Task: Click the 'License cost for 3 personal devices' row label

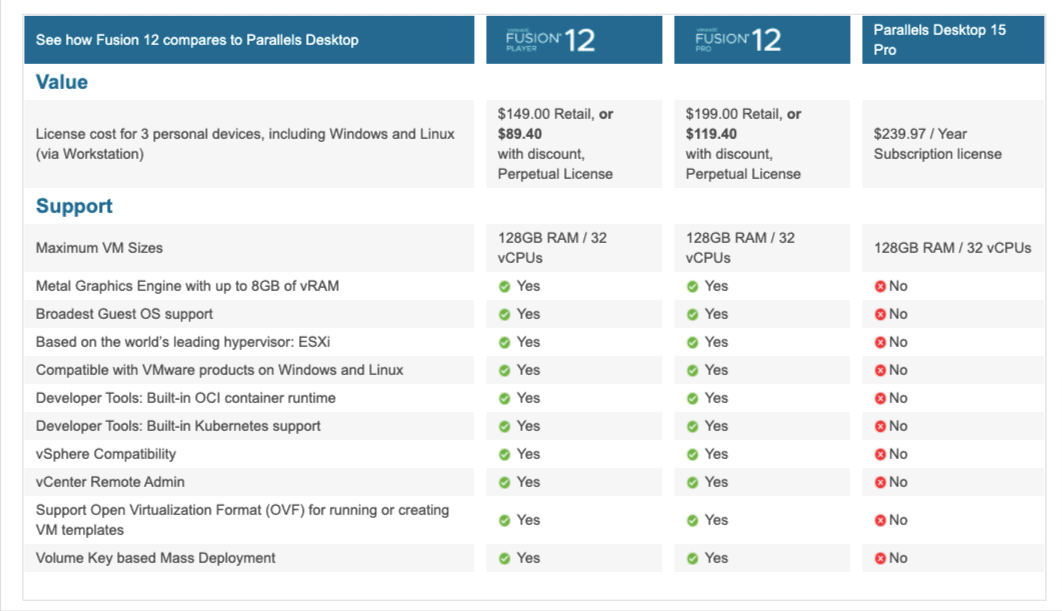Action: click(245, 144)
